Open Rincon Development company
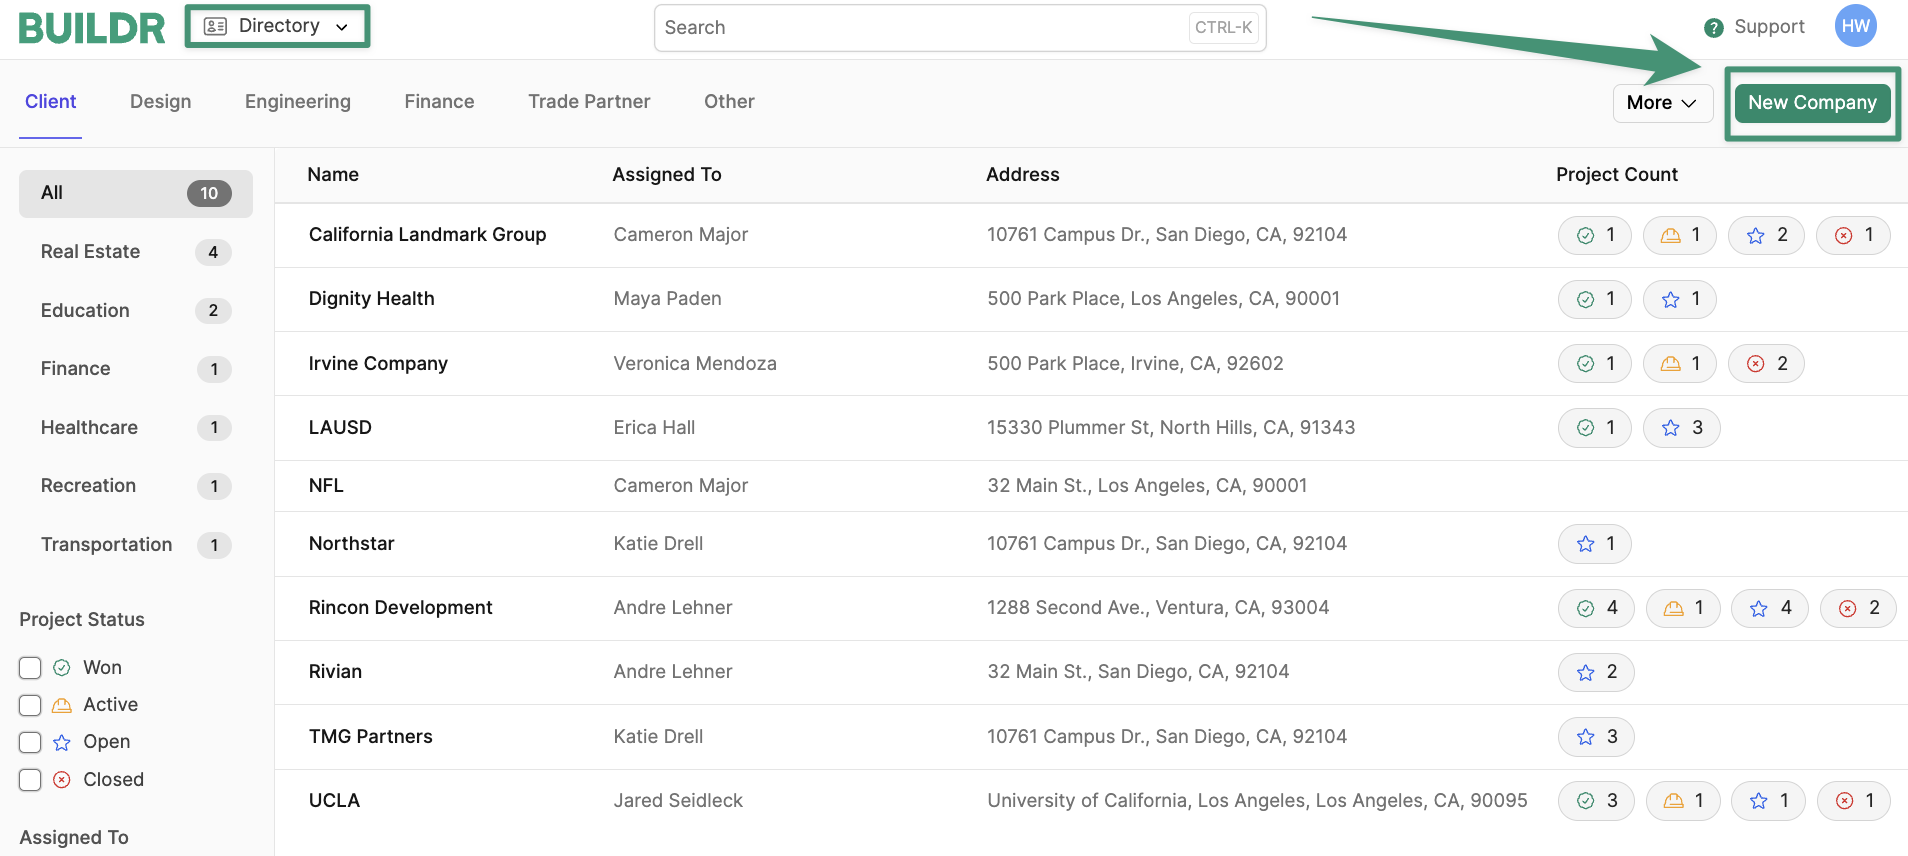 click(x=400, y=608)
